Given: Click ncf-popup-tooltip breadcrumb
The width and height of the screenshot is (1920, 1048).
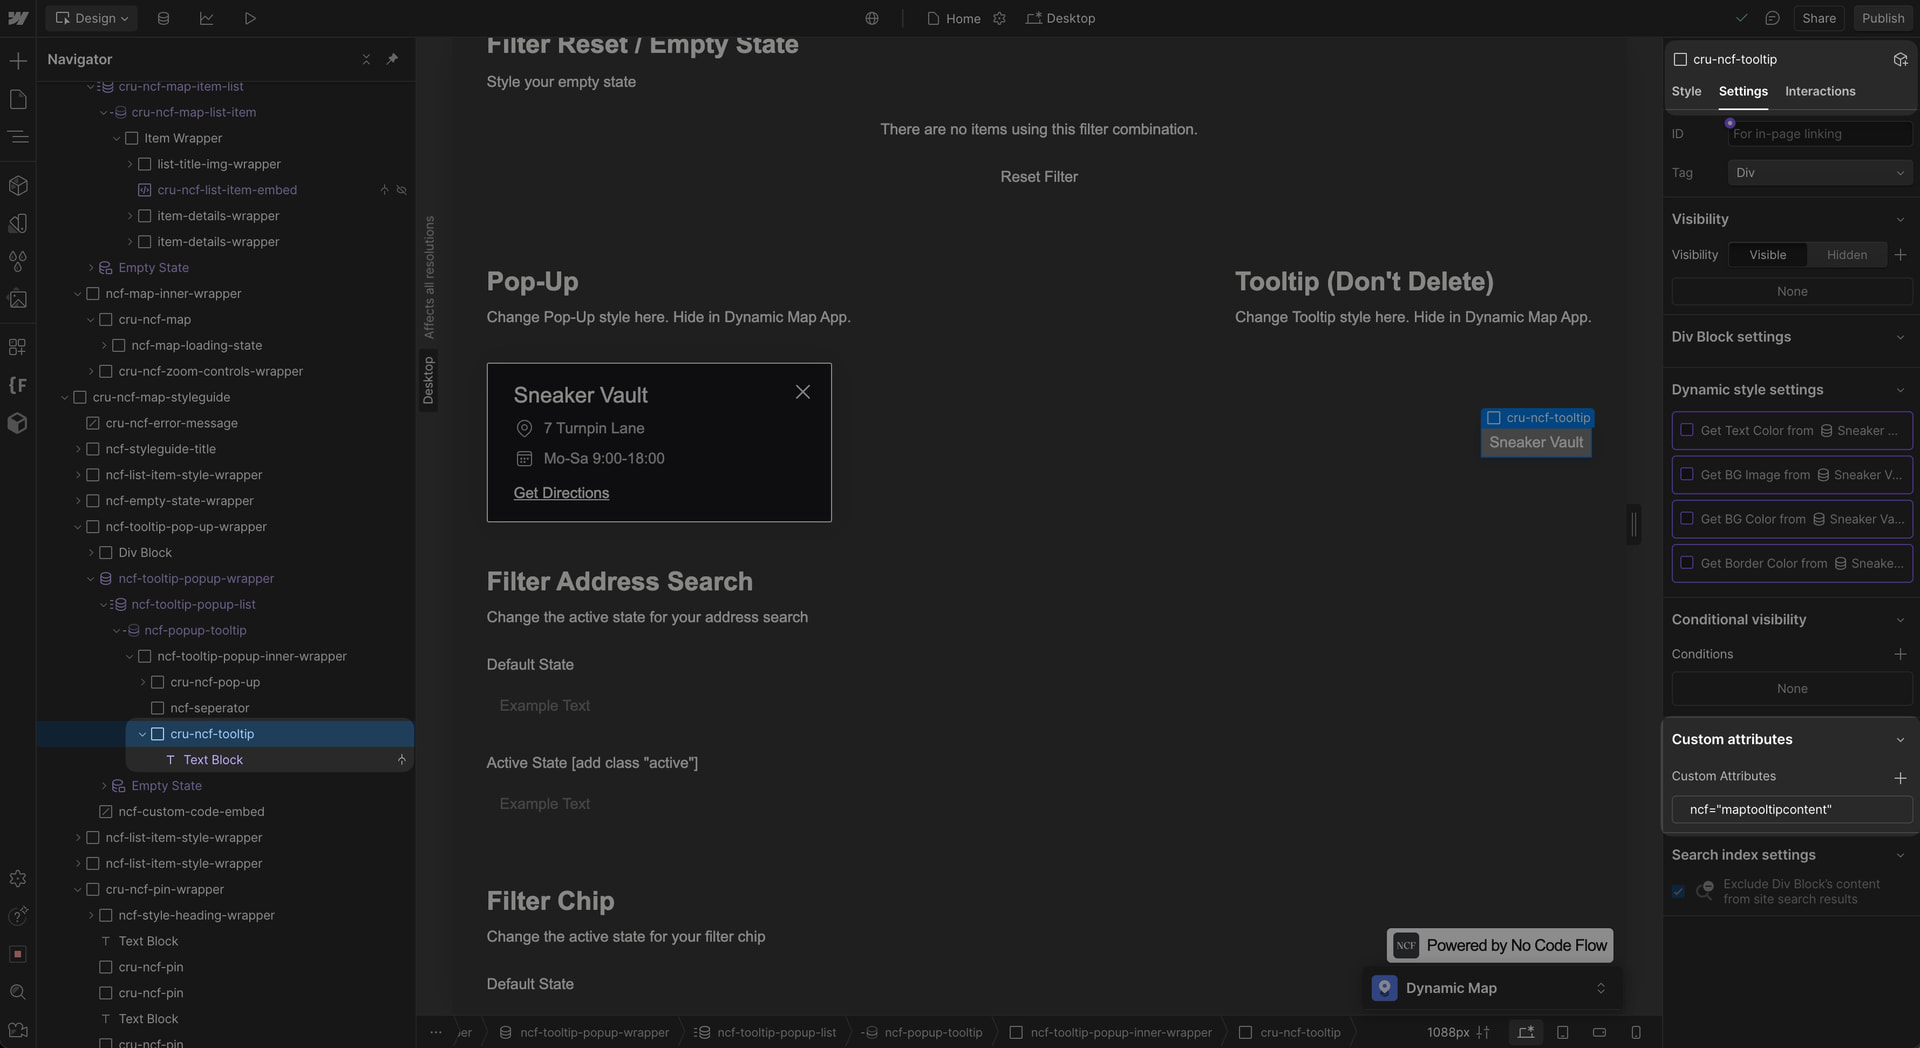Looking at the screenshot, I should (922, 1032).
